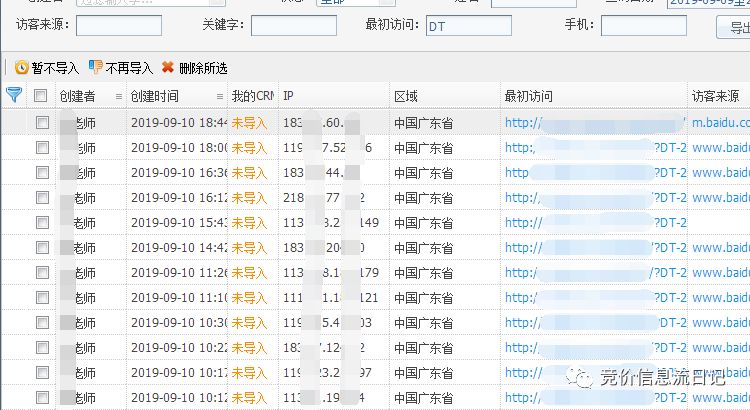Check the row created 2019-09-10 11:26
Screen dimensions: 750x410
pos(43,272)
